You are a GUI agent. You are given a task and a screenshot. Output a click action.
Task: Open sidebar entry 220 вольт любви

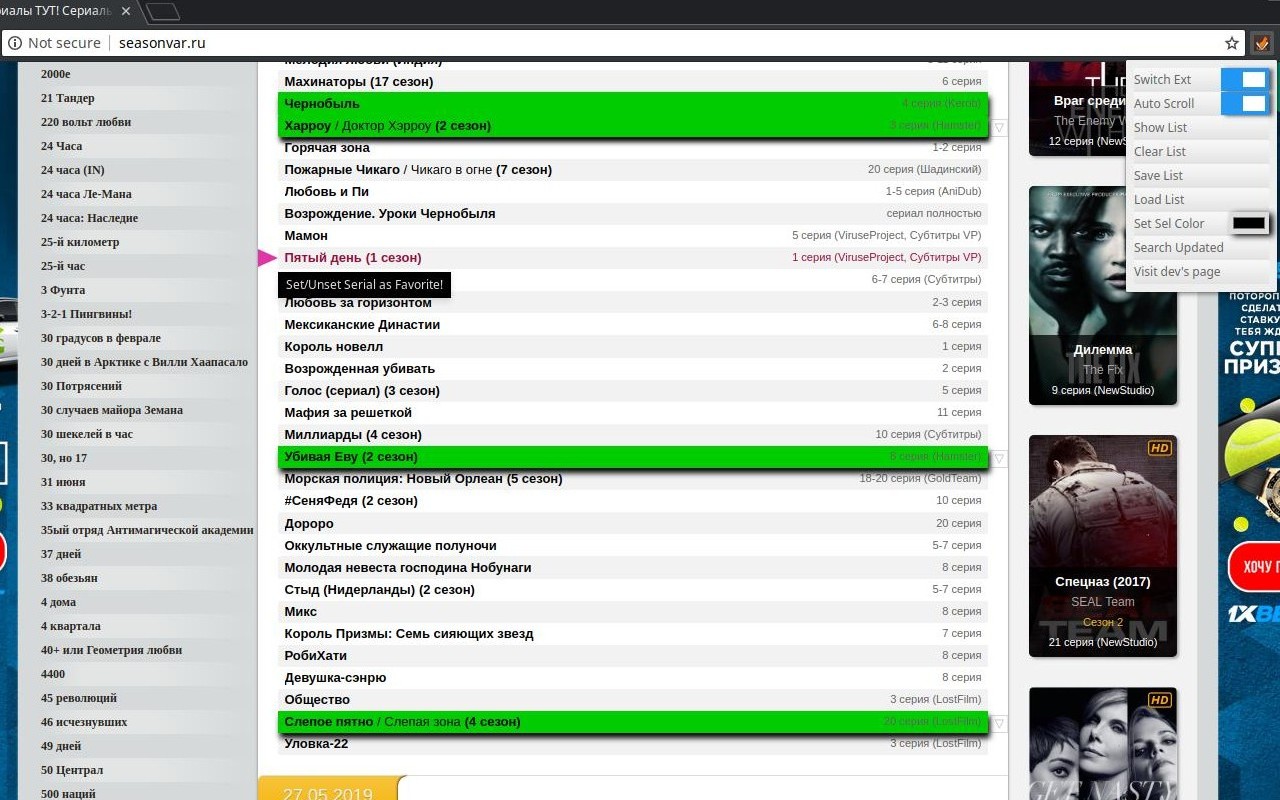pos(86,122)
